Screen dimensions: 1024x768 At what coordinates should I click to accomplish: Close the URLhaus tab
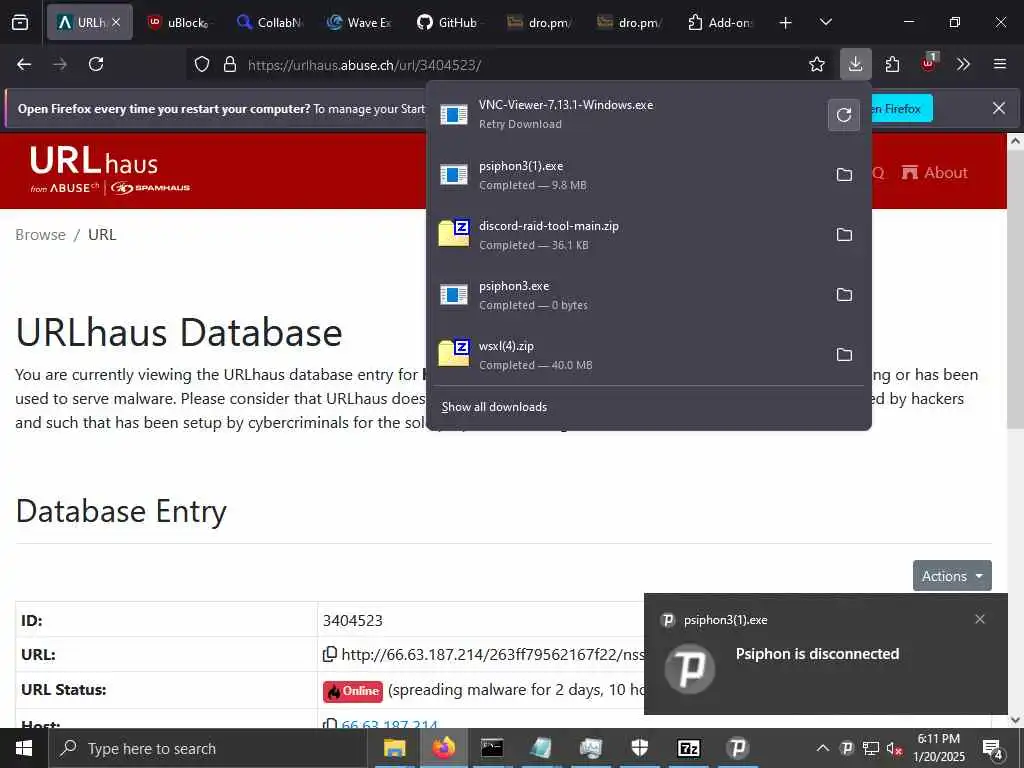pyautogui.click(x=116, y=22)
